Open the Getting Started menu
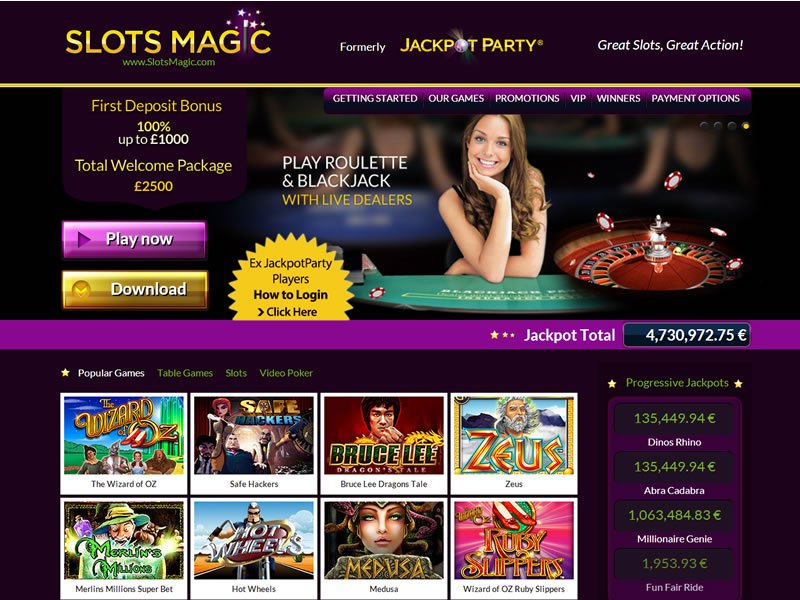This screenshot has height=600, width=800. pyautogui.click(x=375, y=98)
